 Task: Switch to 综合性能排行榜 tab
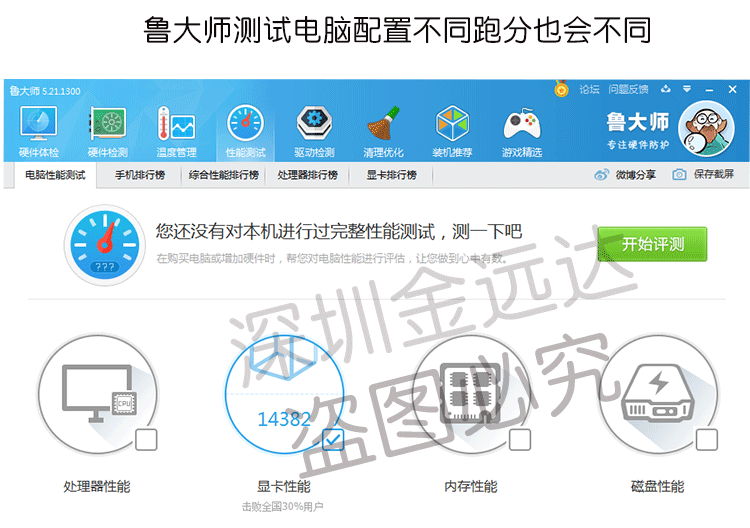[223, 175]
